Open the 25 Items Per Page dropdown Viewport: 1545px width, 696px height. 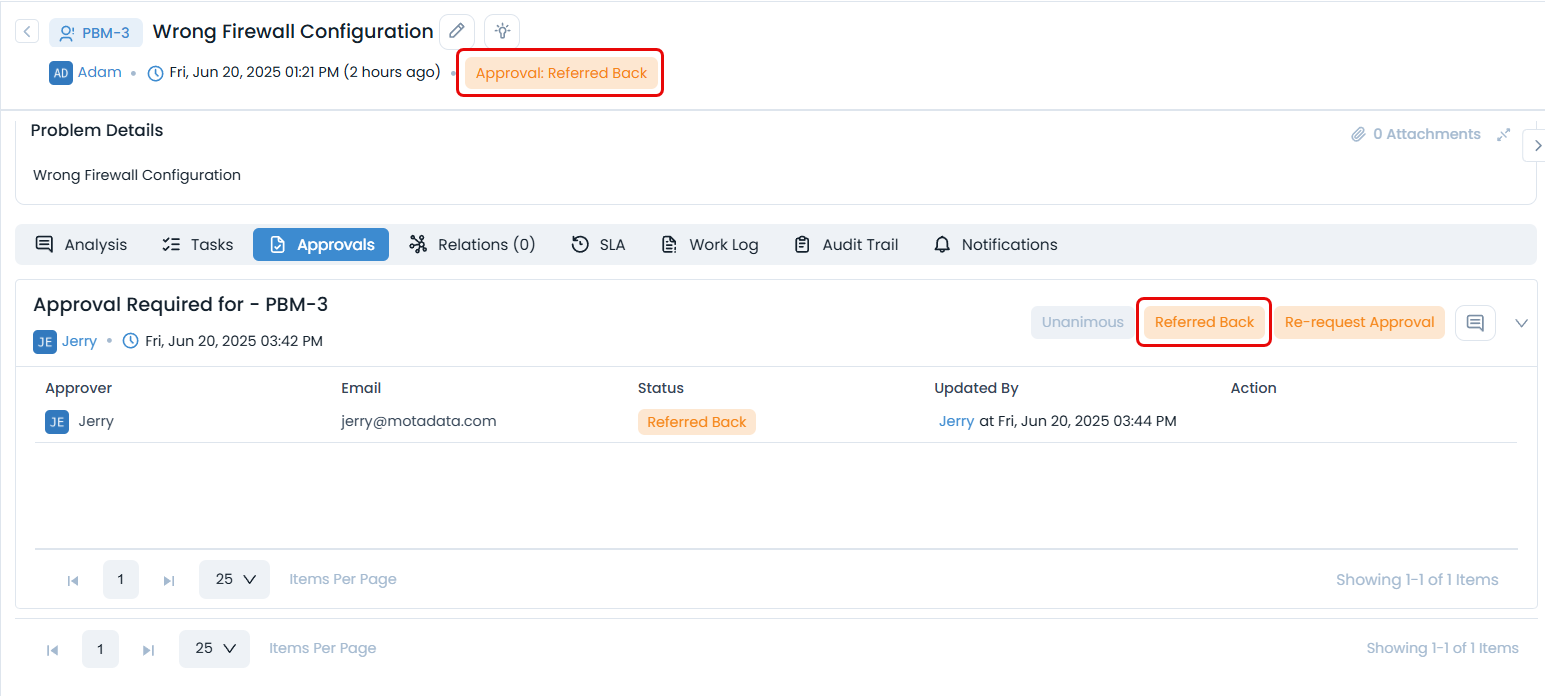(234, 579)
